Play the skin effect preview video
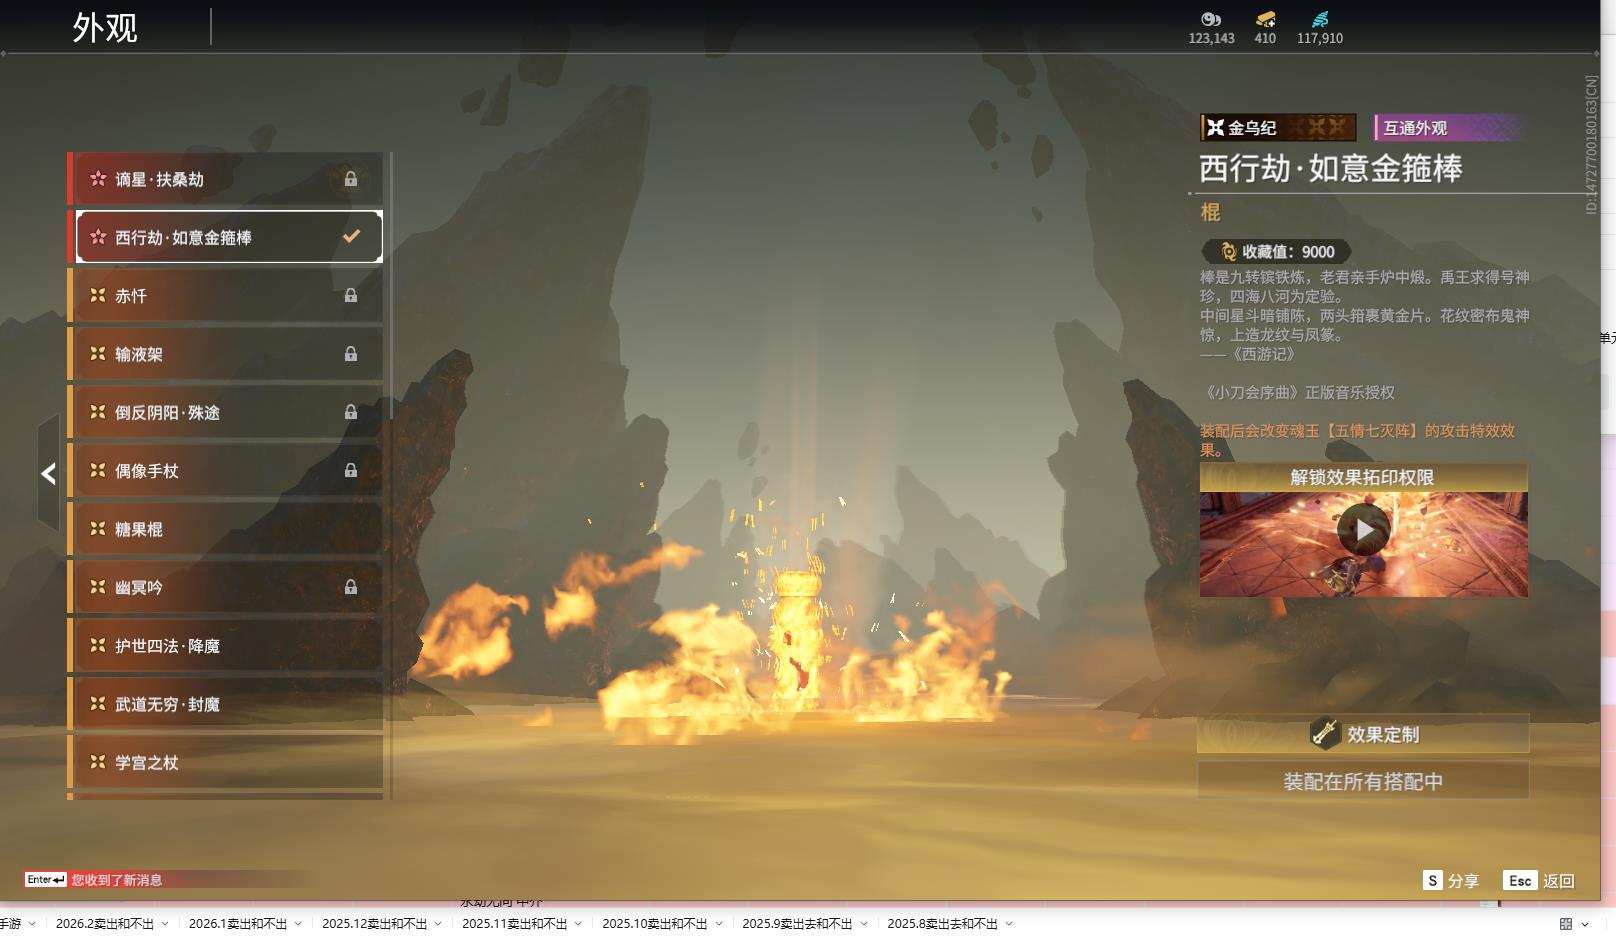Screen dimensions: 1616x939 pyautogui.click(x=1364, y=530)
